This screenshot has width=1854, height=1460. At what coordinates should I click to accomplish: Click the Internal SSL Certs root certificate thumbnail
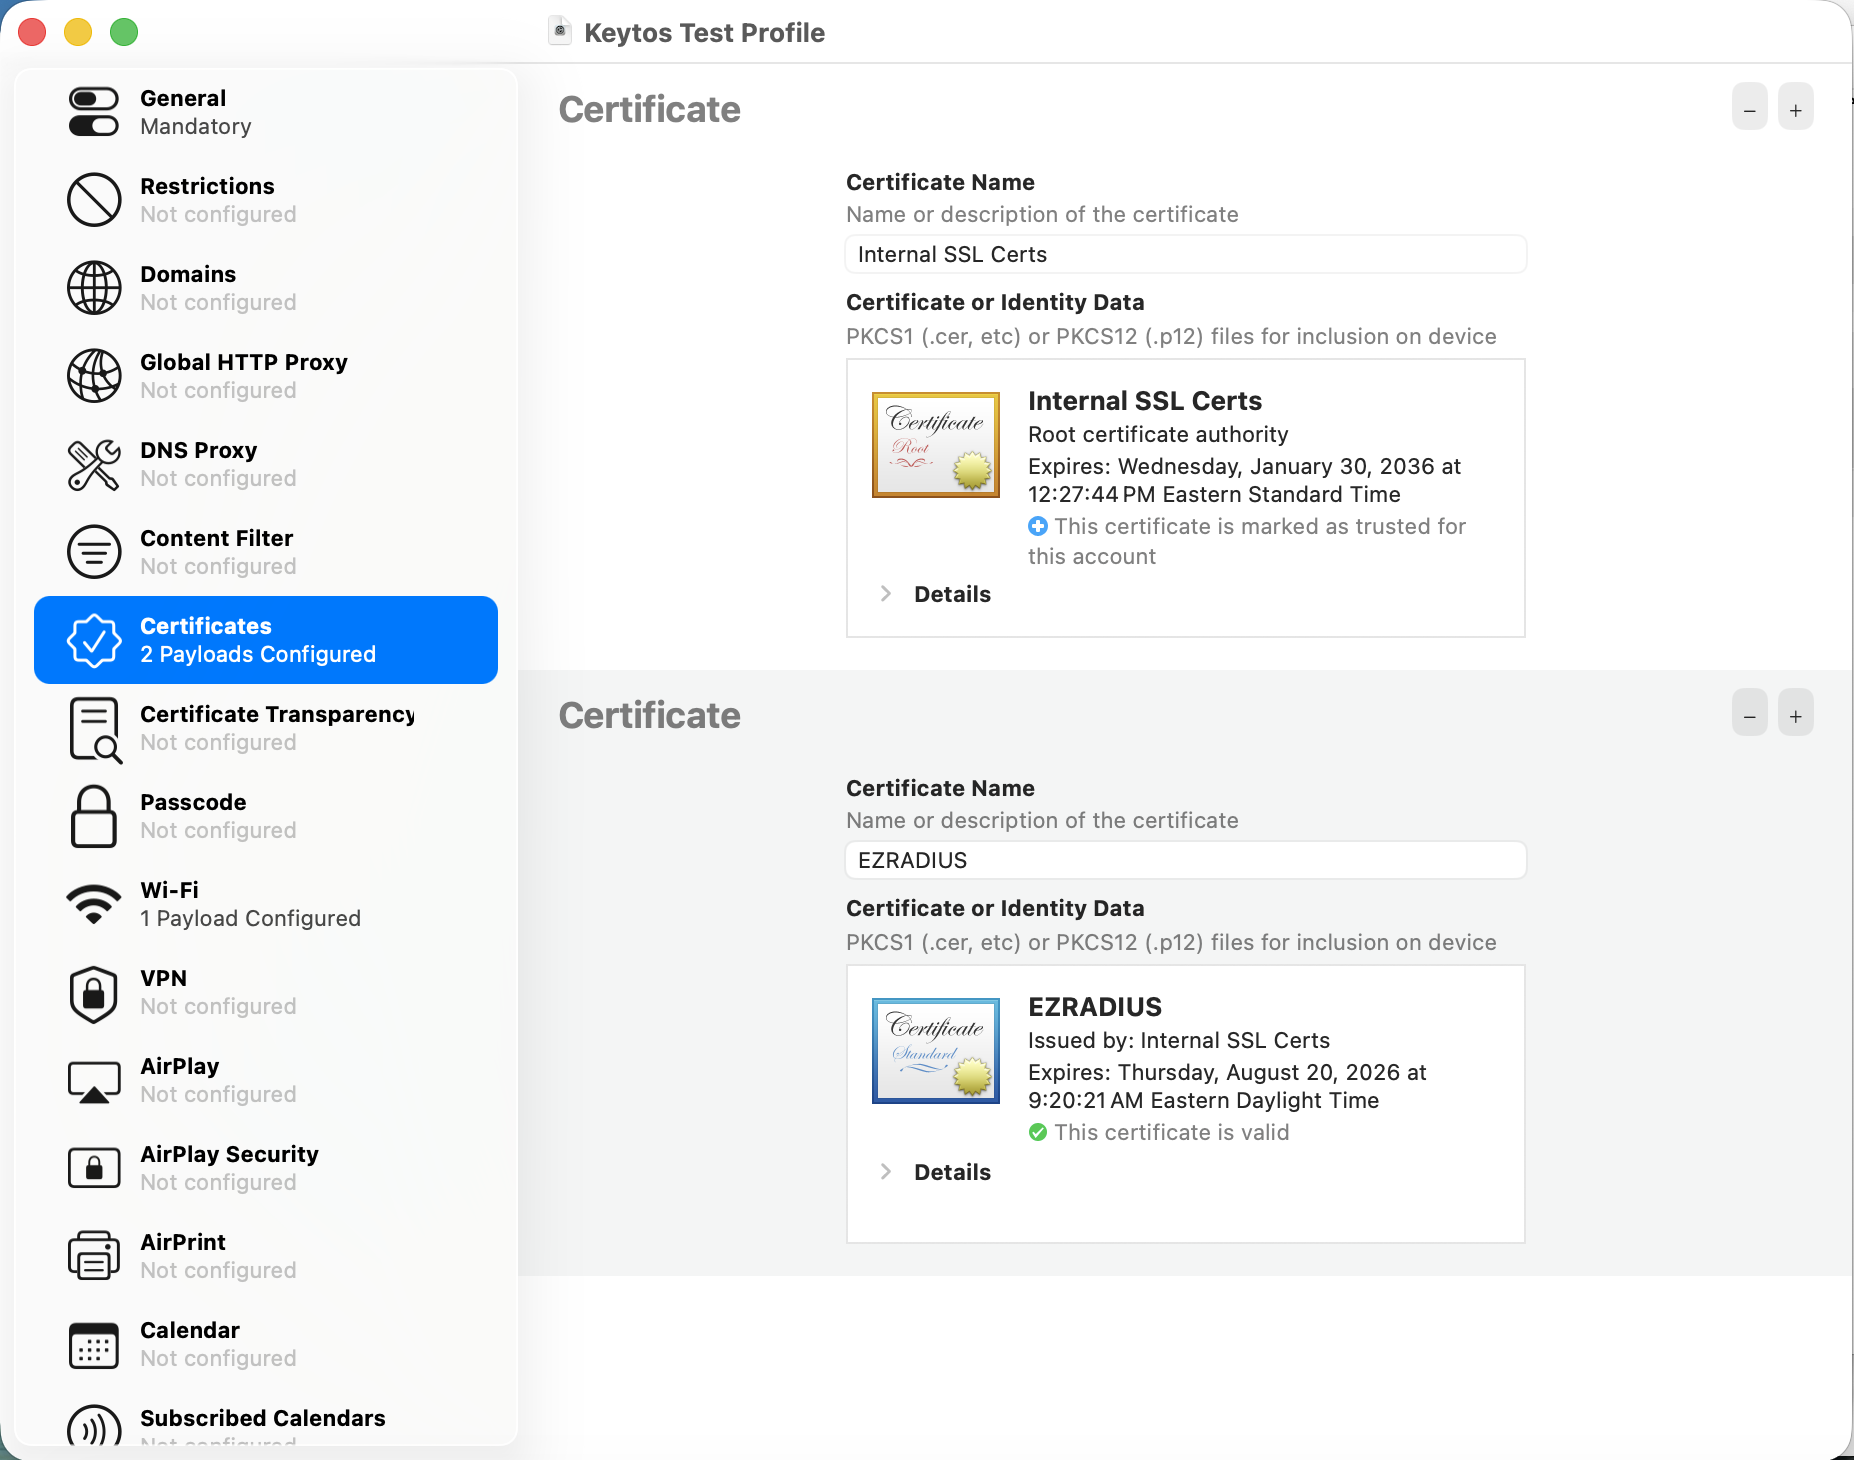936,445
